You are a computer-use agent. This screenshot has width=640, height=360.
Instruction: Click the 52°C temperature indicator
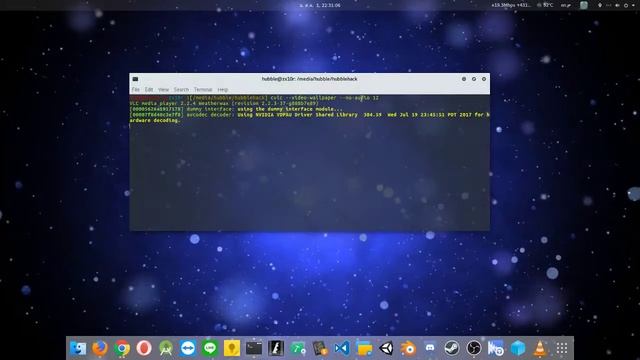(x=545, y=5)
